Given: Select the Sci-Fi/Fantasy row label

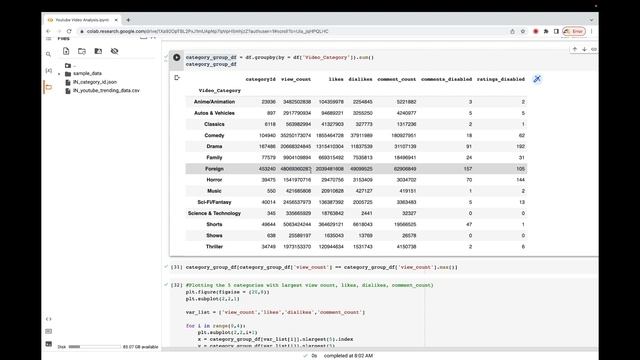Looking at the screenshot, I should coord(214,202).
